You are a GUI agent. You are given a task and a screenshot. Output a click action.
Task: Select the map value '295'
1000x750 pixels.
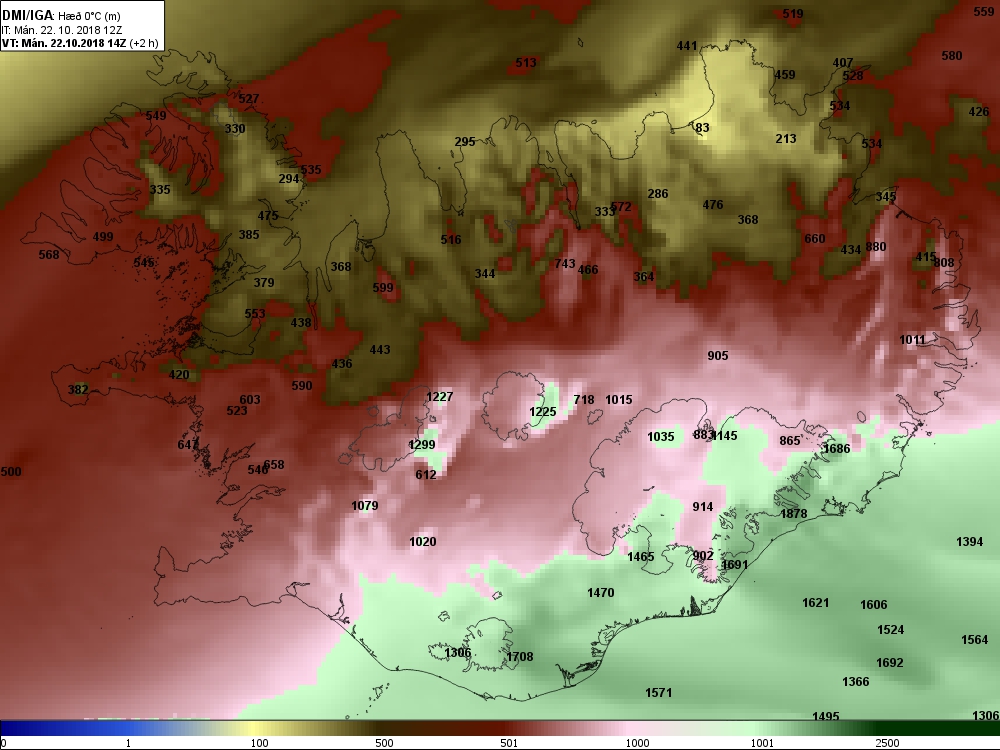coord(465,142)
